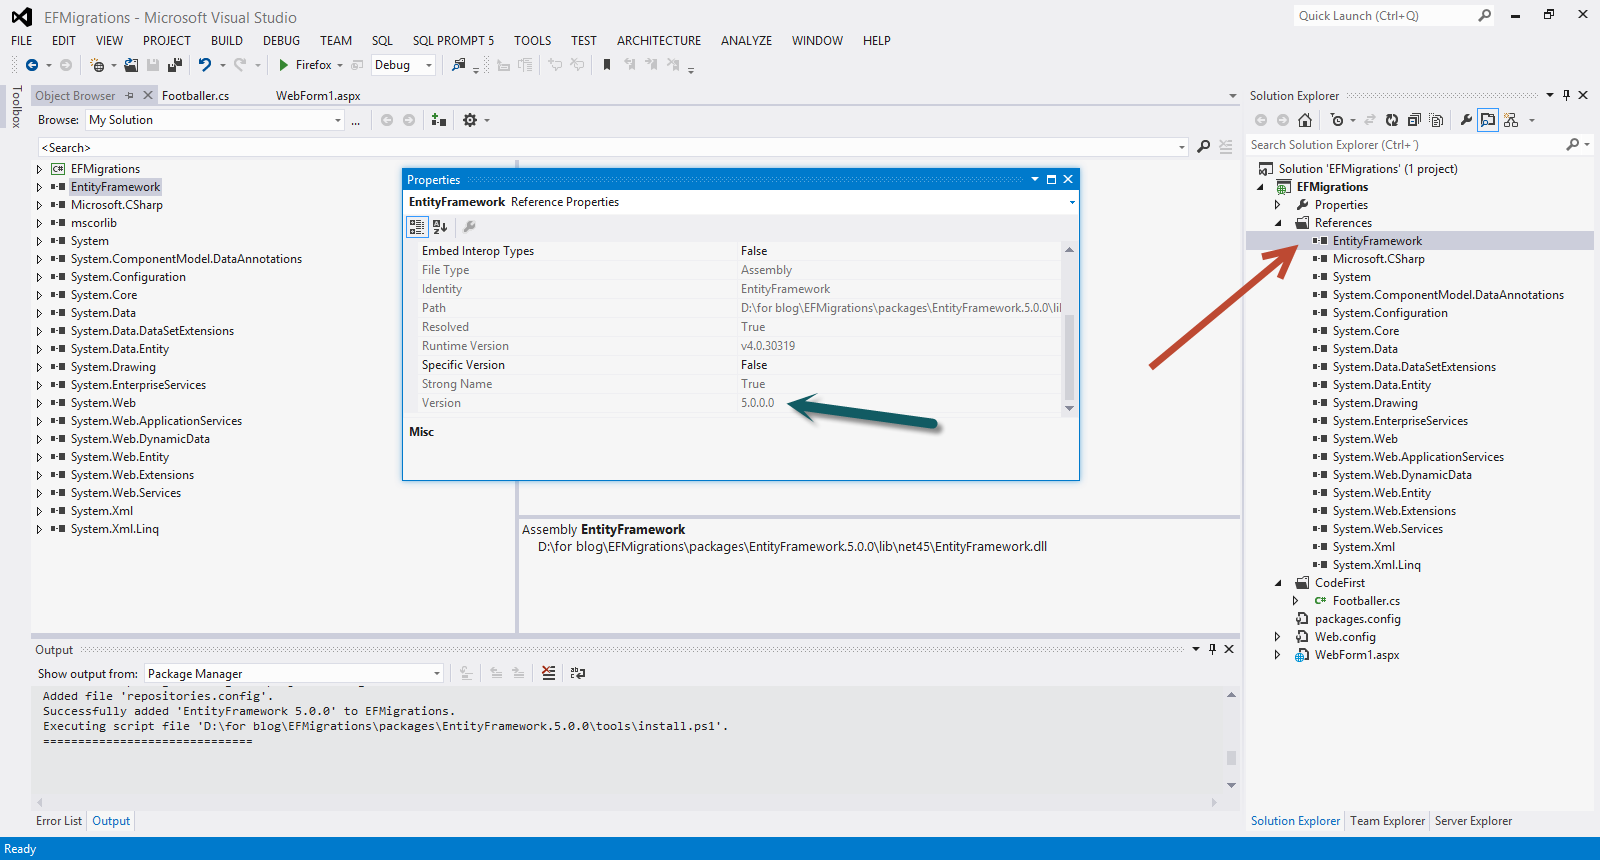1600x860 pixels.
Task: Open the BUILD menu
Action: 227,41
